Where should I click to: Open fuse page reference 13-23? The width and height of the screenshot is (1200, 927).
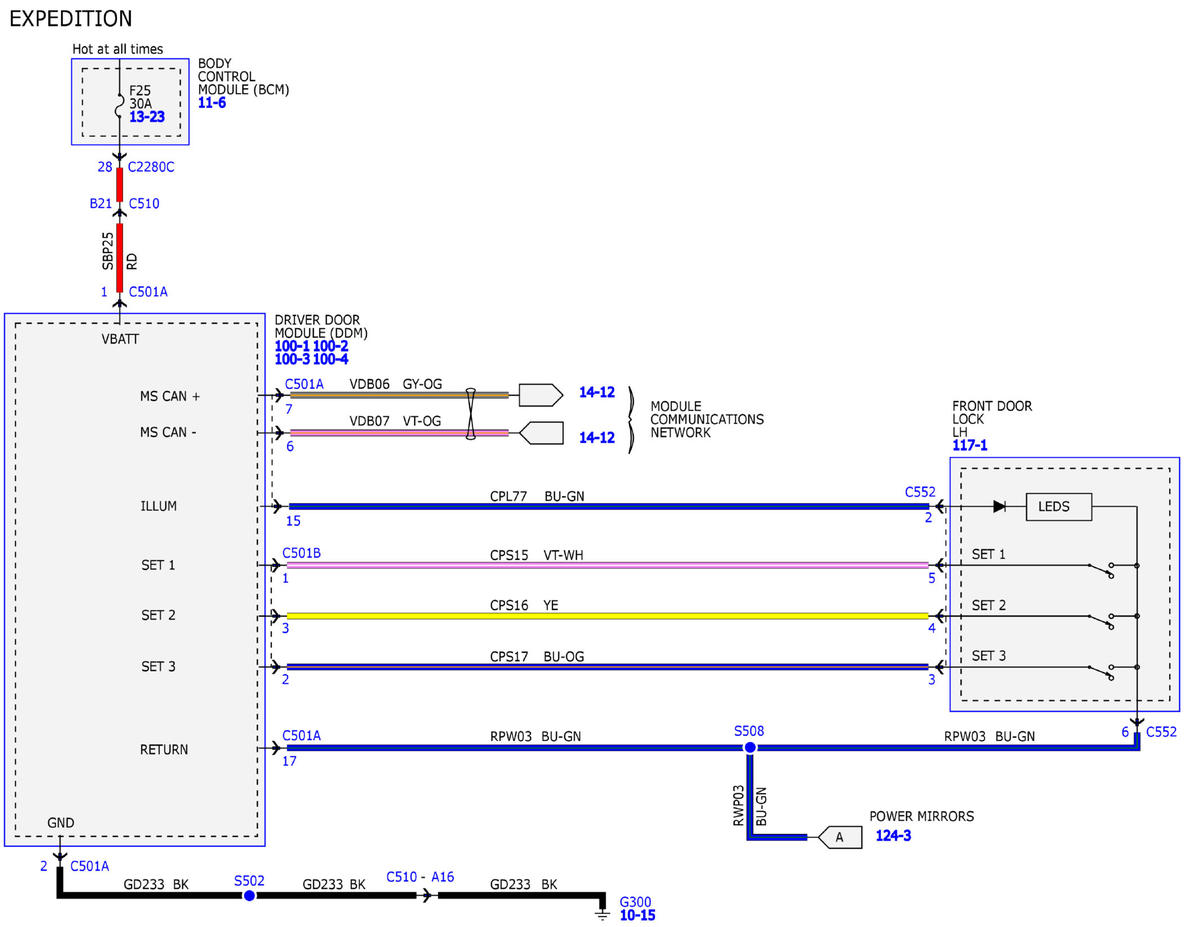147,117
